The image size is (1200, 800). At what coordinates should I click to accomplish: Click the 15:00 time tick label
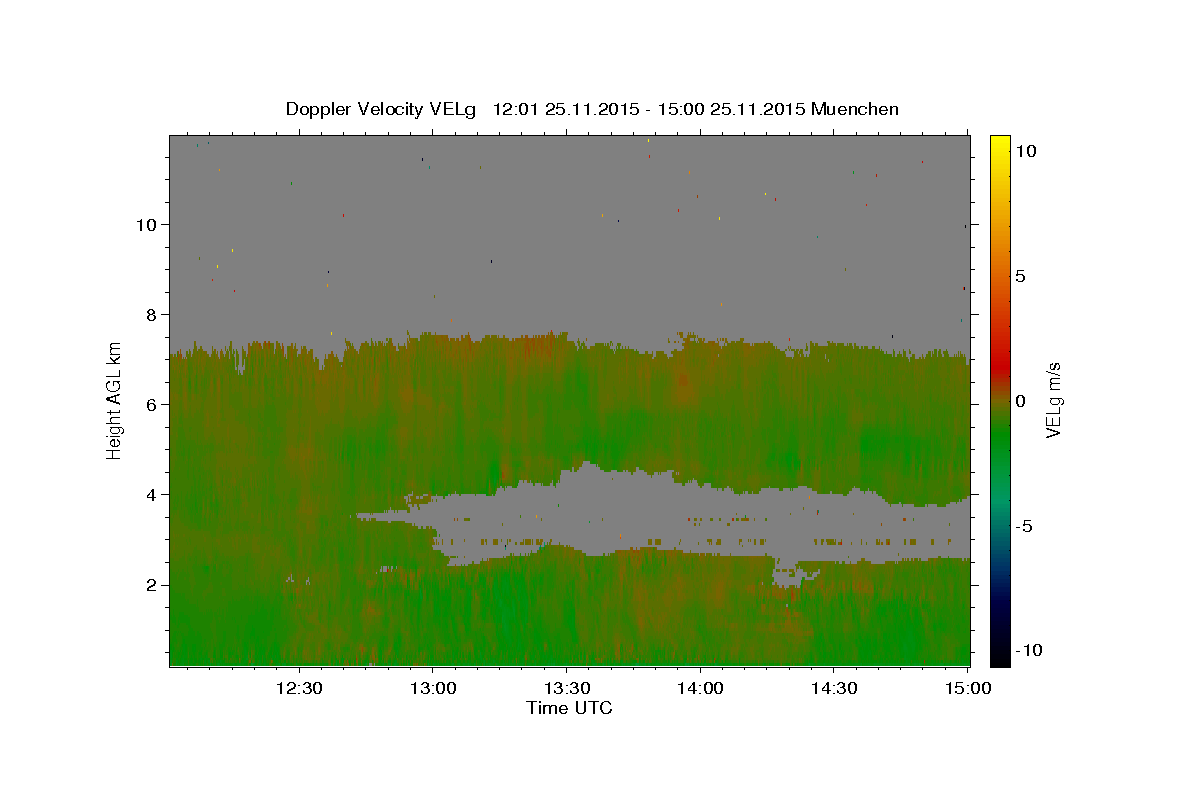pyautogui.click(x=967, y=688)
